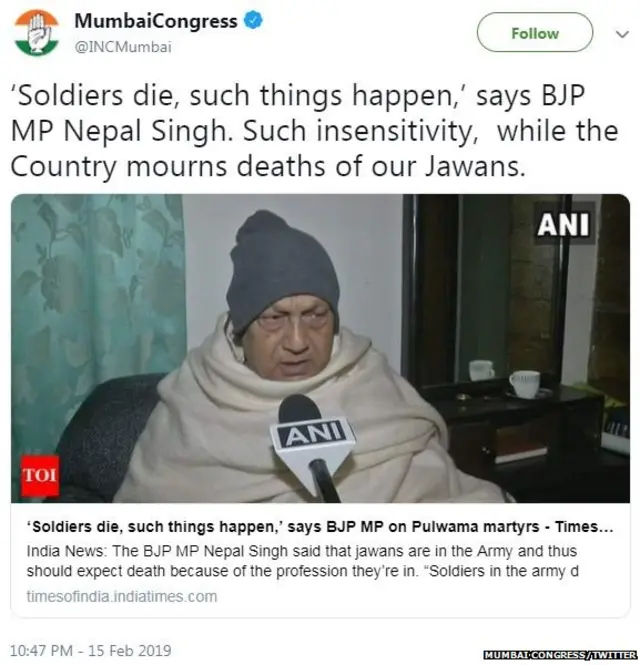Click the red TOI logo on photo
The height and width of the screenshot is (665, 640).
pos(40,475)
